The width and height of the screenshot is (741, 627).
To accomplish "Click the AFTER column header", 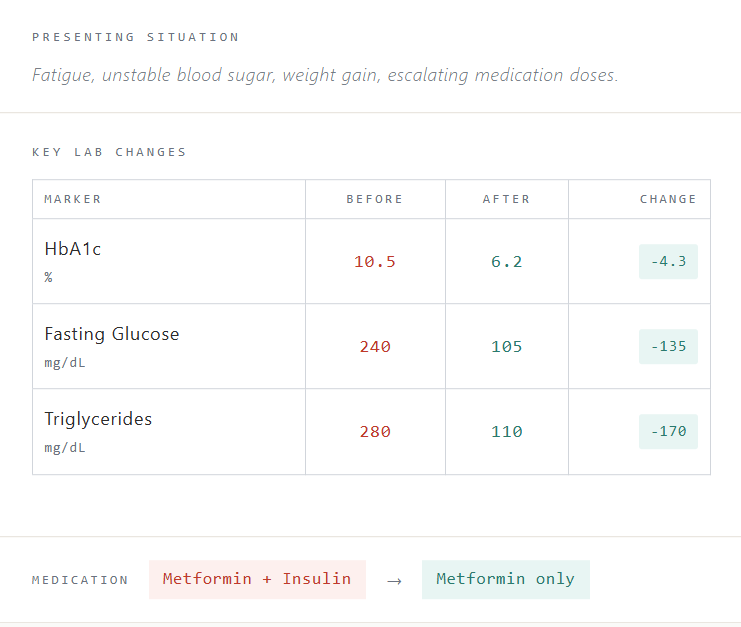I will [x=507, y=199].
